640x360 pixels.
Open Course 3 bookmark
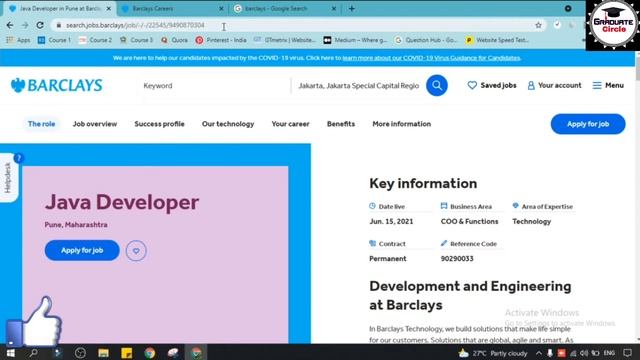[136, 40]
